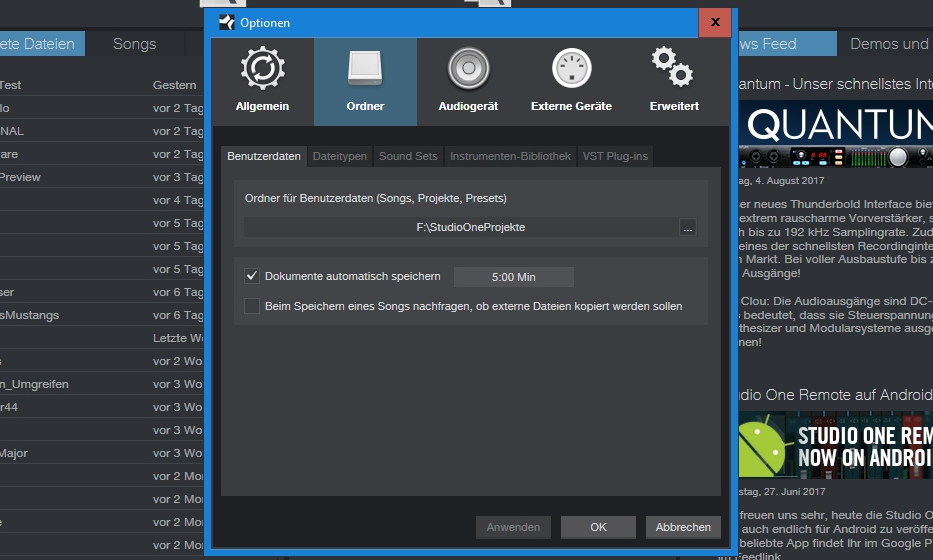Click the Gestern date entry in file list
Image resolution: width=933 pixels, height=560 pixels.
[174, 85]
